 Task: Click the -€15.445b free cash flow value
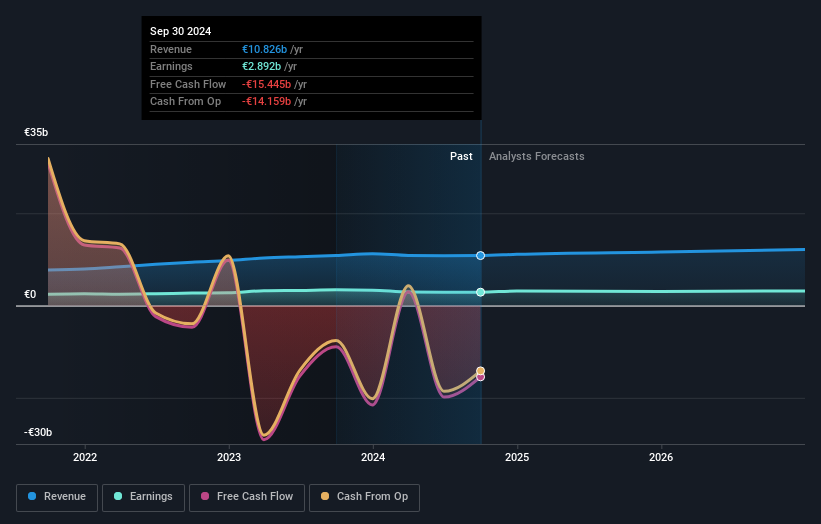(x=267, y=84)
